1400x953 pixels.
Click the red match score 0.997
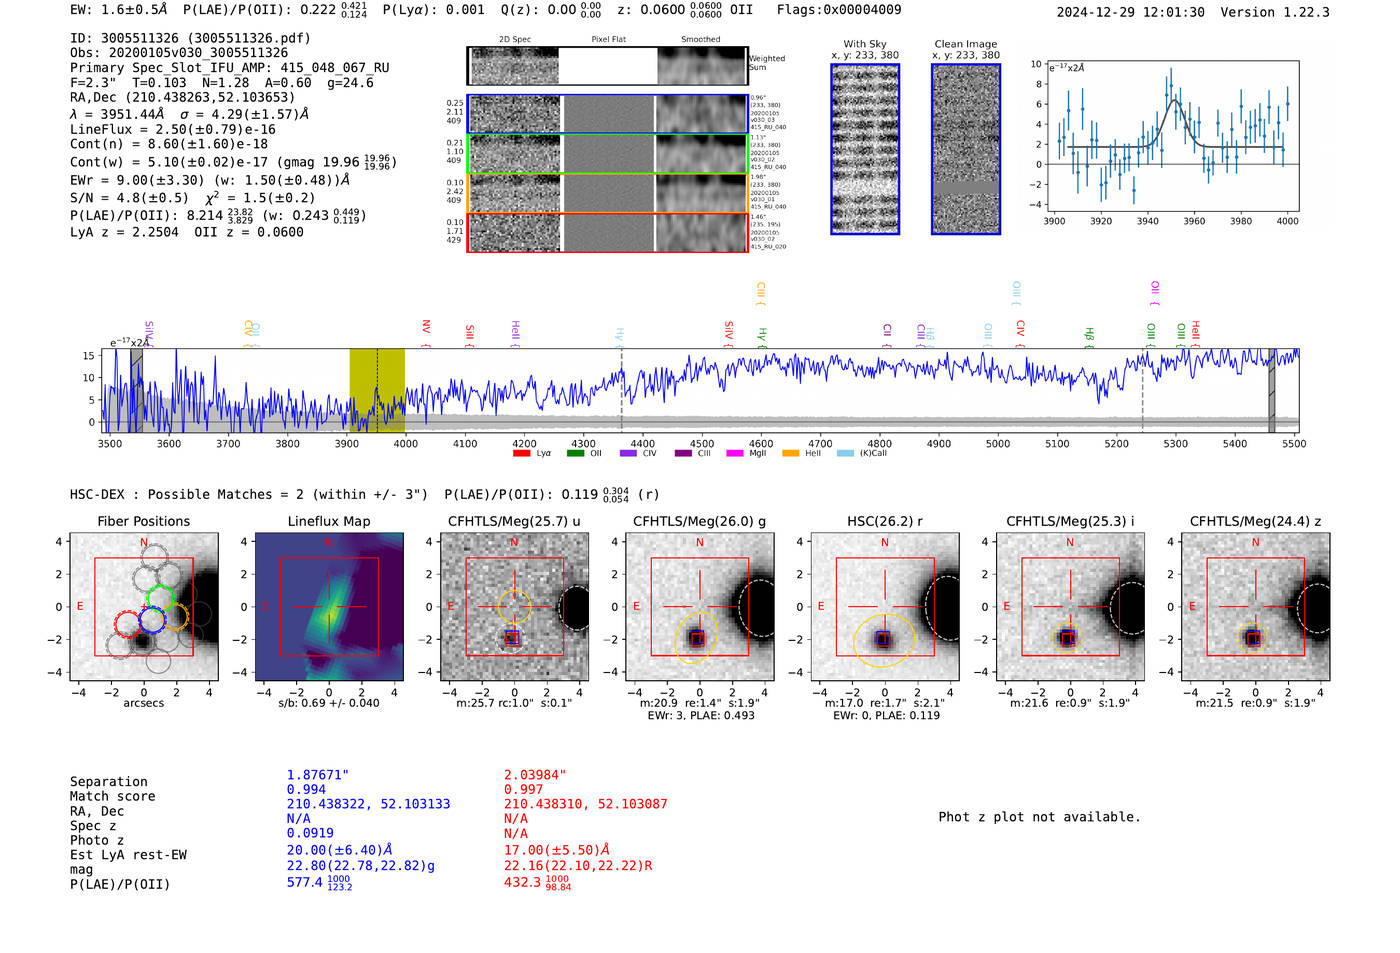pos(524,790)
